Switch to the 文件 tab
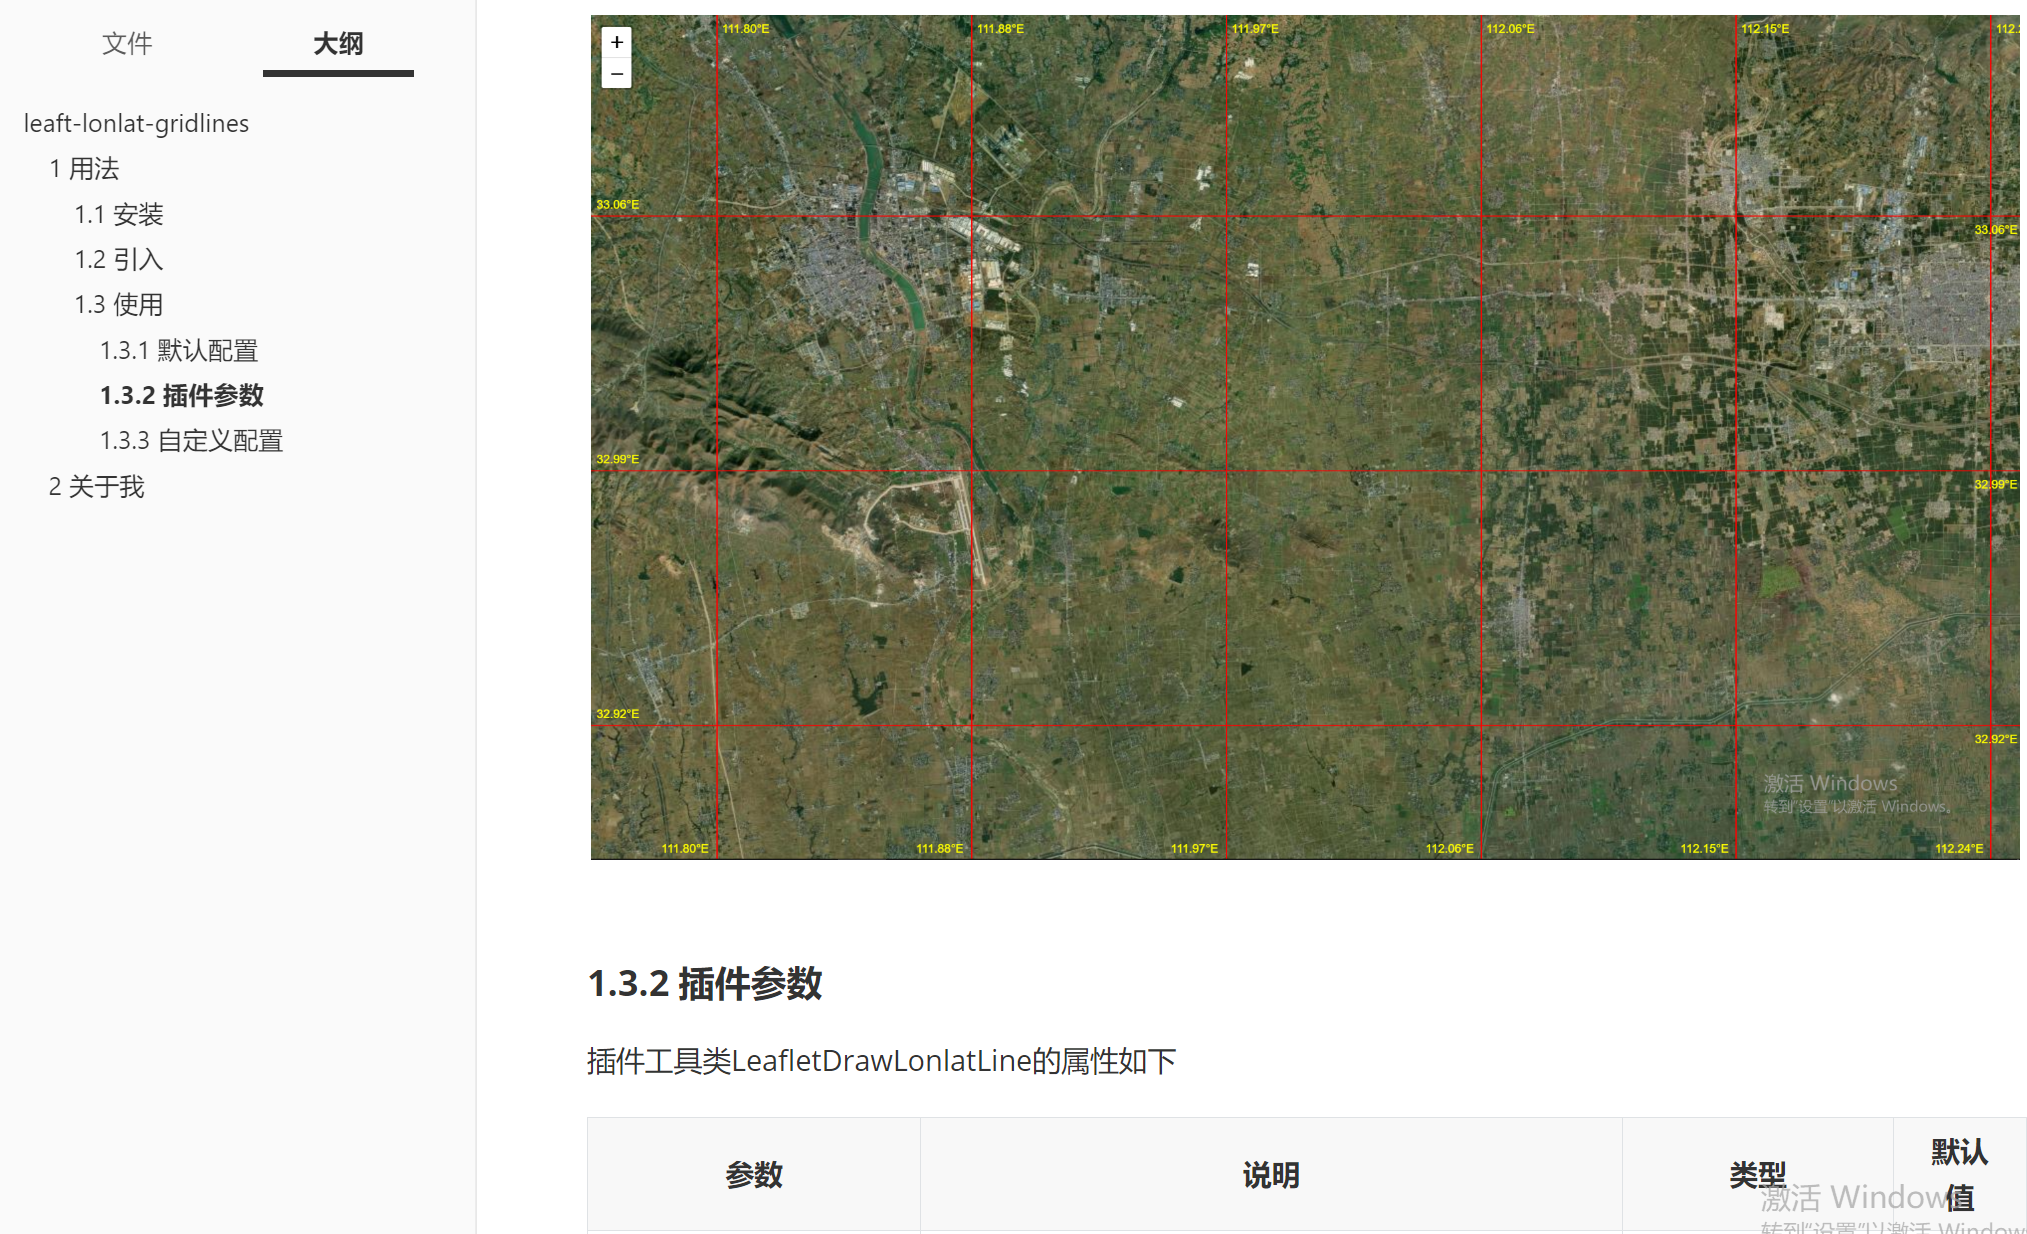Image resolution: width=2027 pixels, height=1234 pixels. pyautogui.click(x=127, y=44)
